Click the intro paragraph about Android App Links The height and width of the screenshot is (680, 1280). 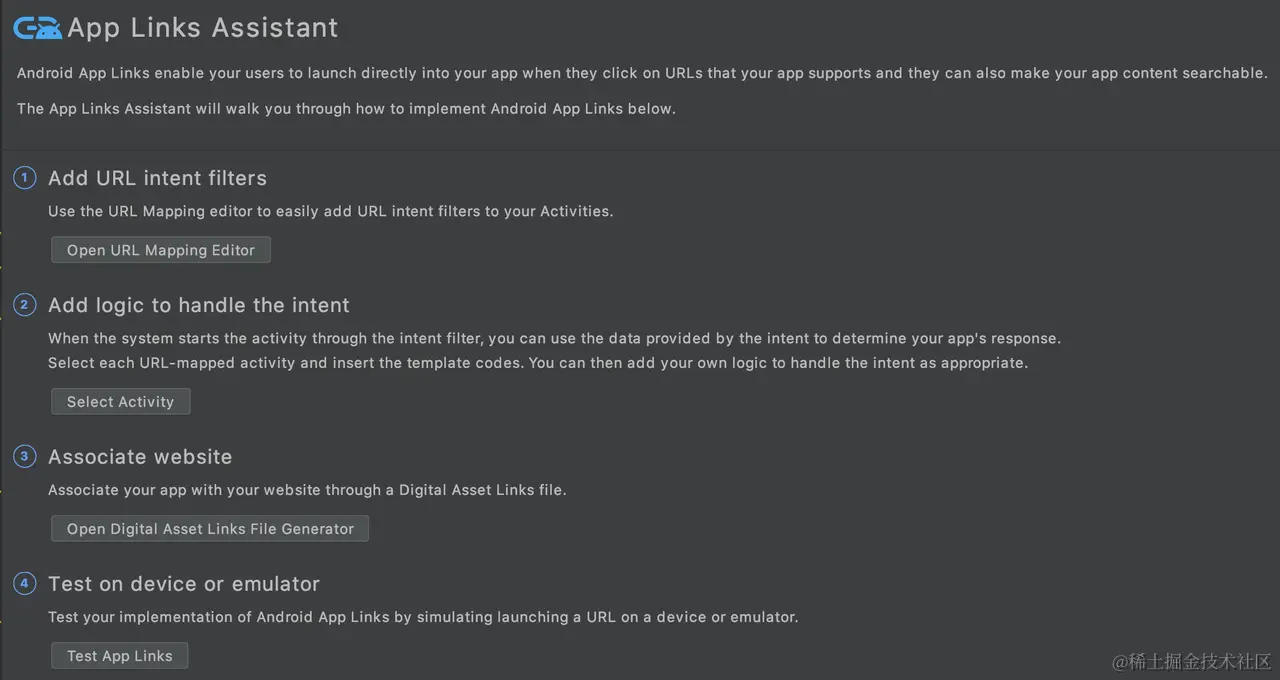(642, 73)
